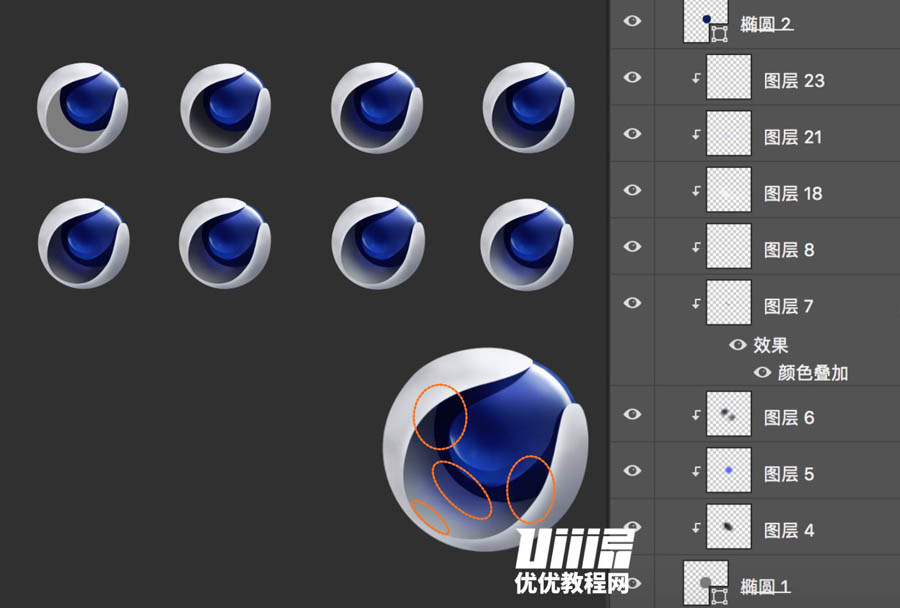The image size is (900, 608).
Task: Hide the 图层 18 layer
Action: [x=632, y=189]
